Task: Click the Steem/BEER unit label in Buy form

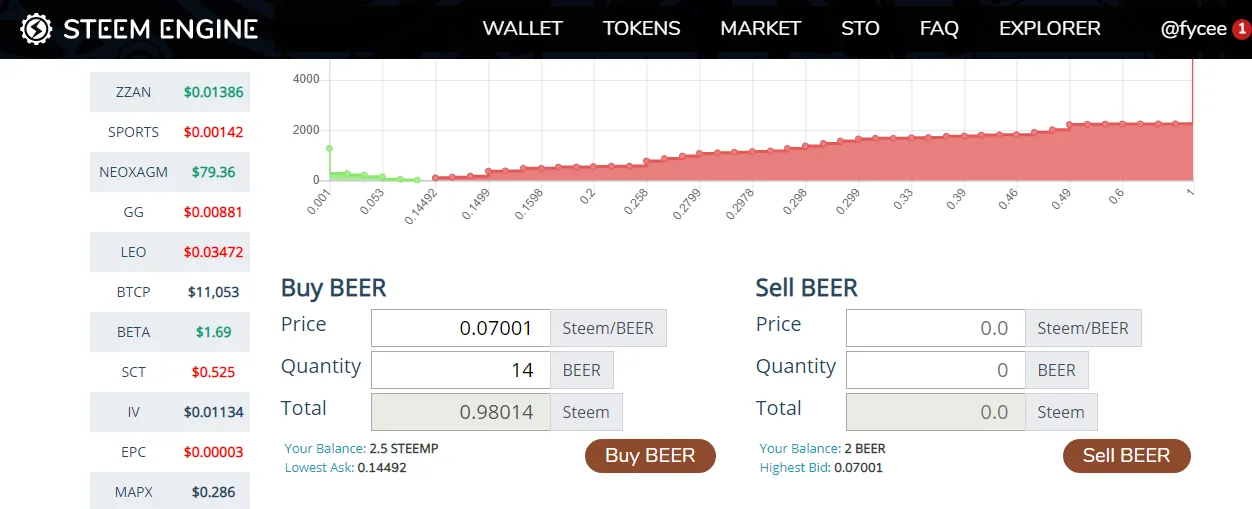Action: (x=608, y=328)
